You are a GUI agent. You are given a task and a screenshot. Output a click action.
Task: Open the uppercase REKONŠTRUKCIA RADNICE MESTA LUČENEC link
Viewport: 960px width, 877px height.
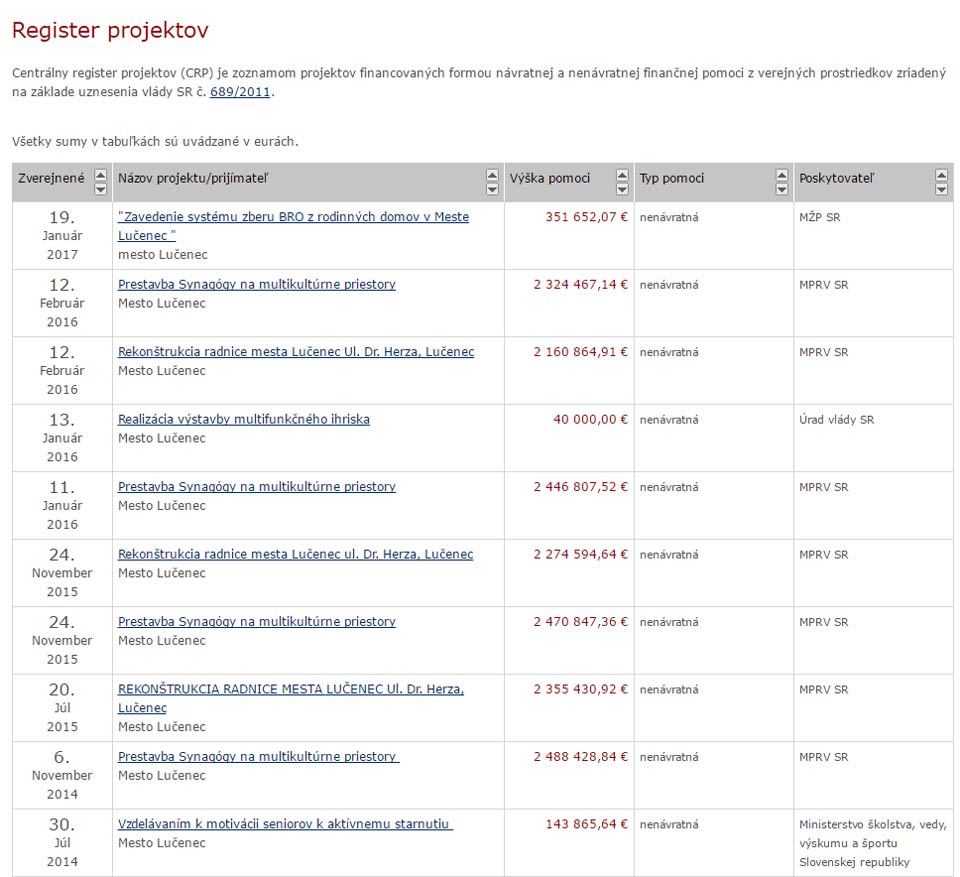point(290,690)
